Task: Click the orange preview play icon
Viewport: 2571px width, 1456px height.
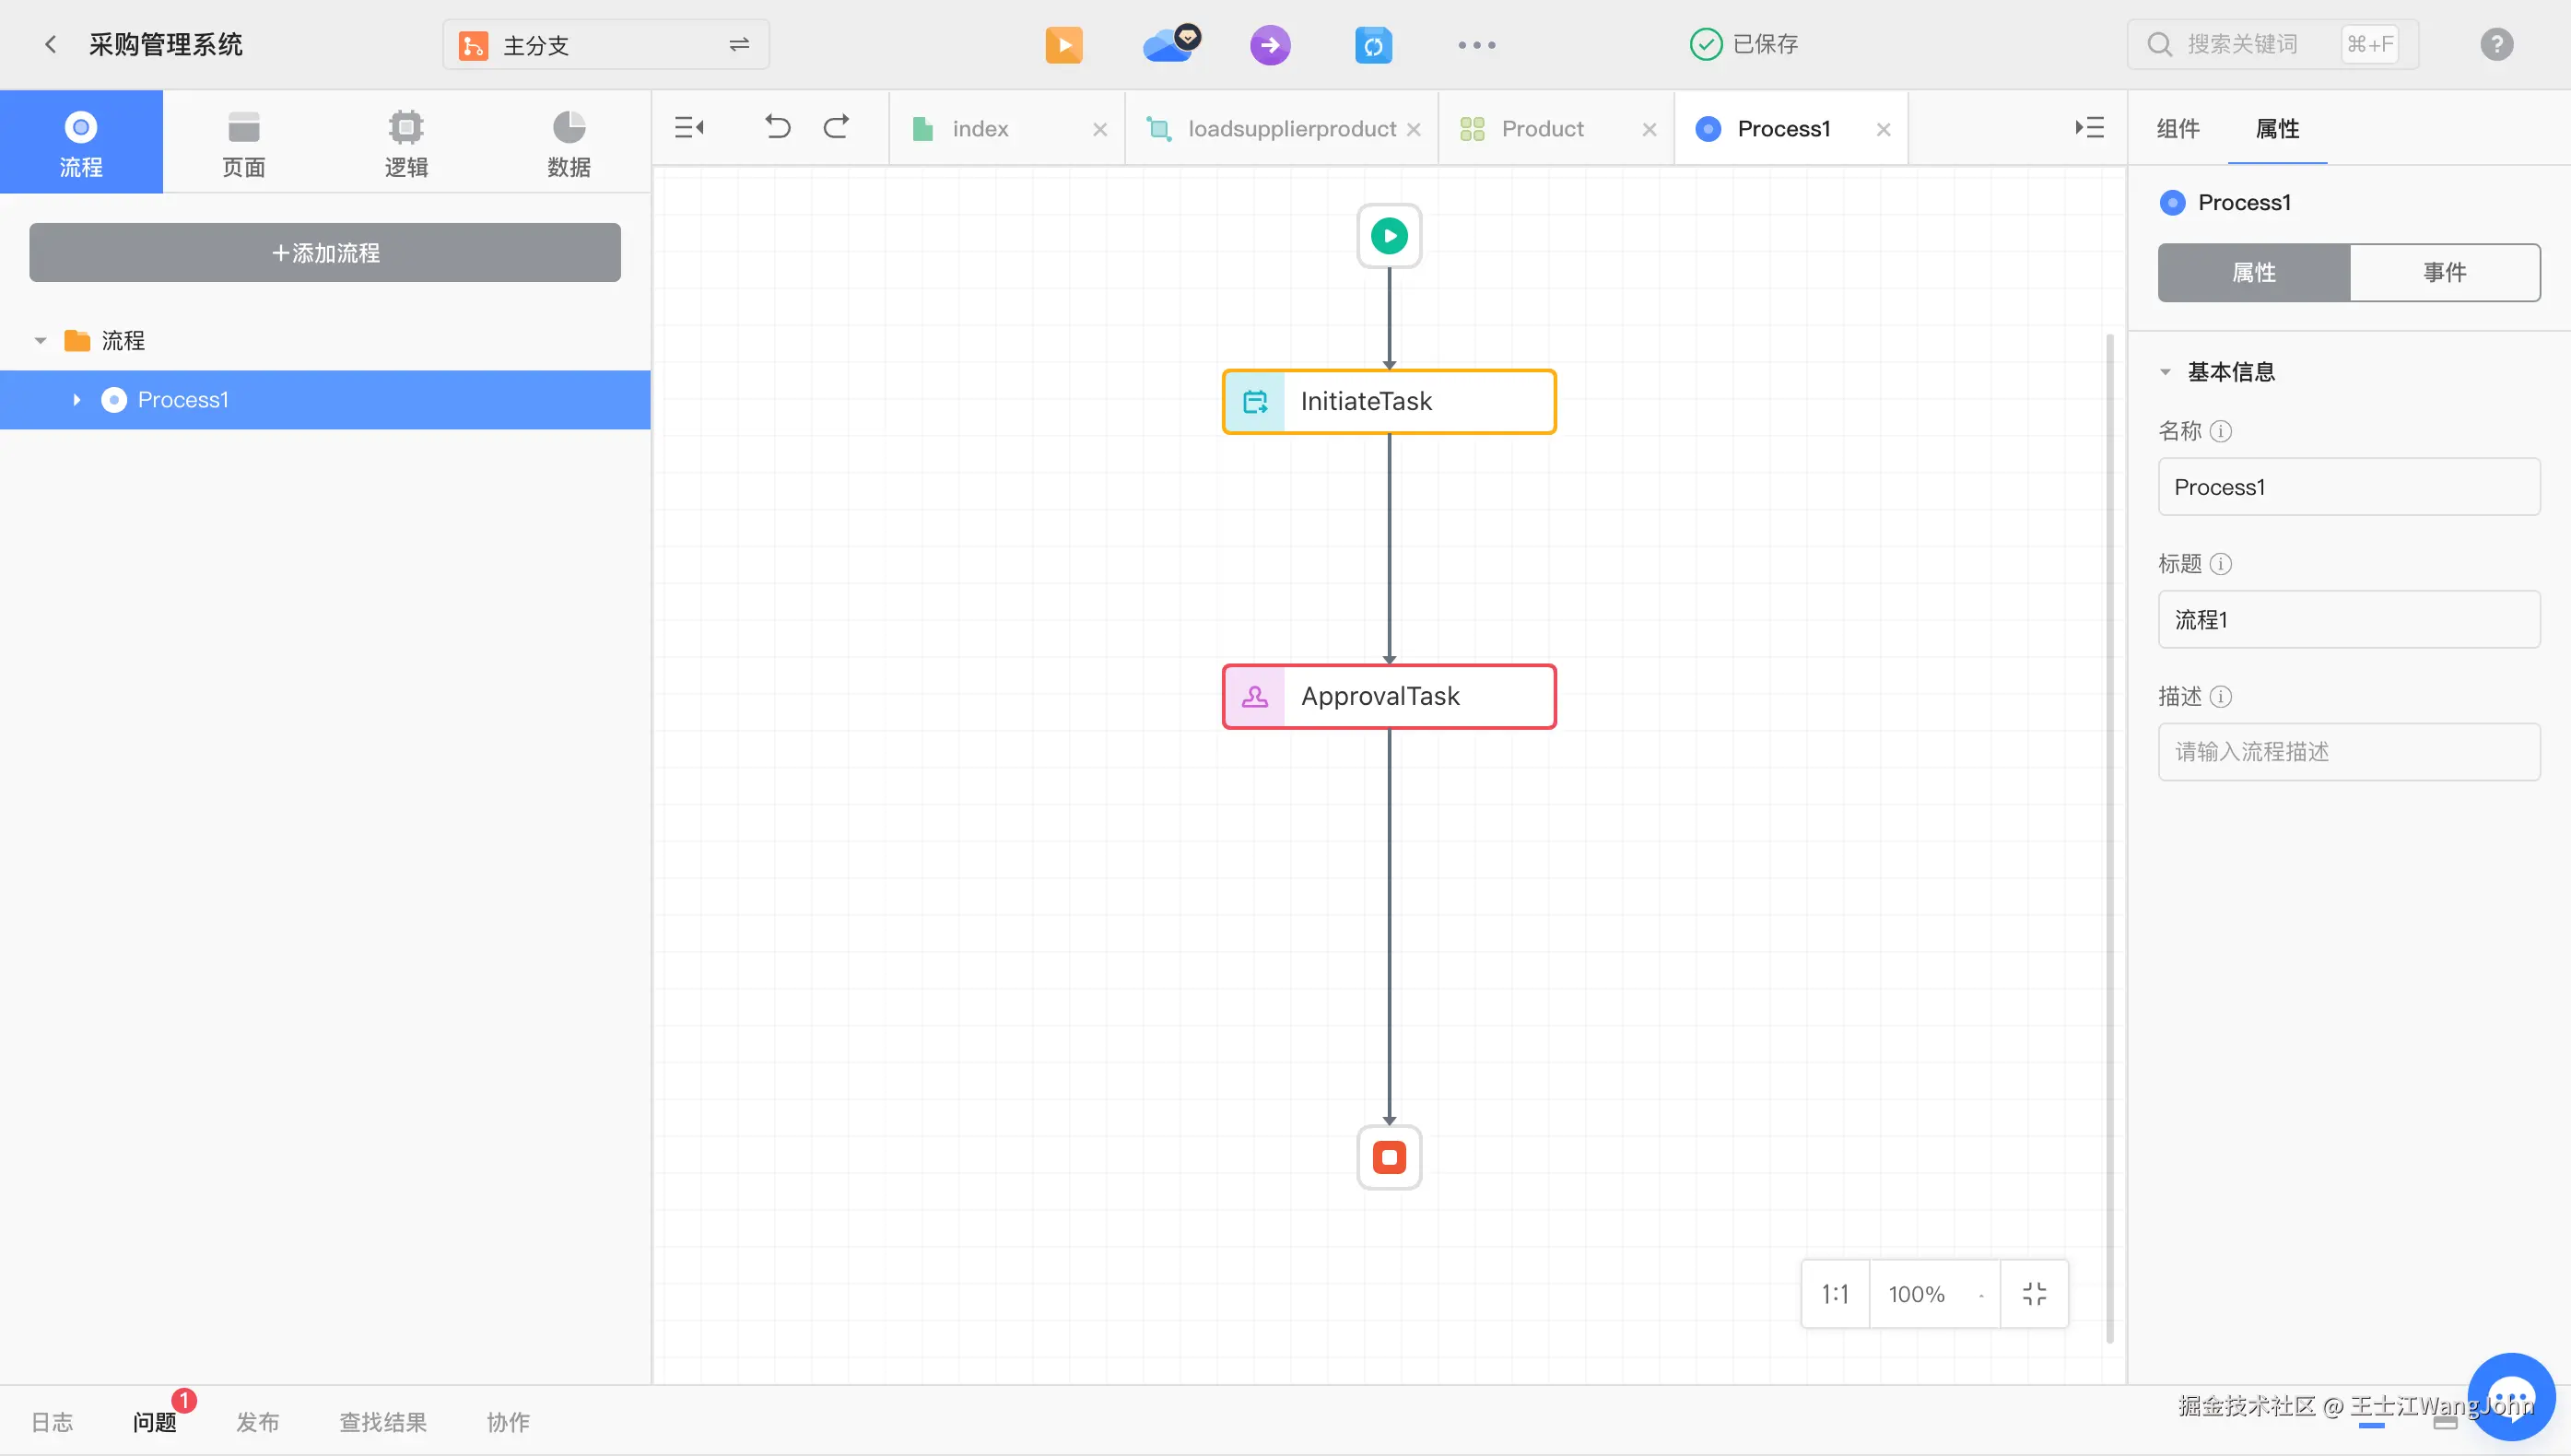Action: (x=1063, y=45)
